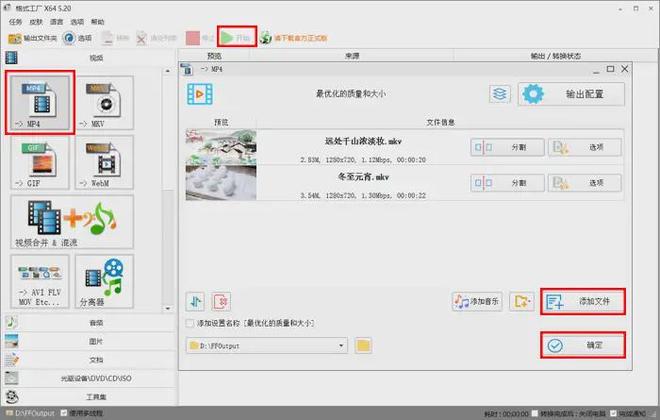Click the red remove-file icon in dialog

221,301
